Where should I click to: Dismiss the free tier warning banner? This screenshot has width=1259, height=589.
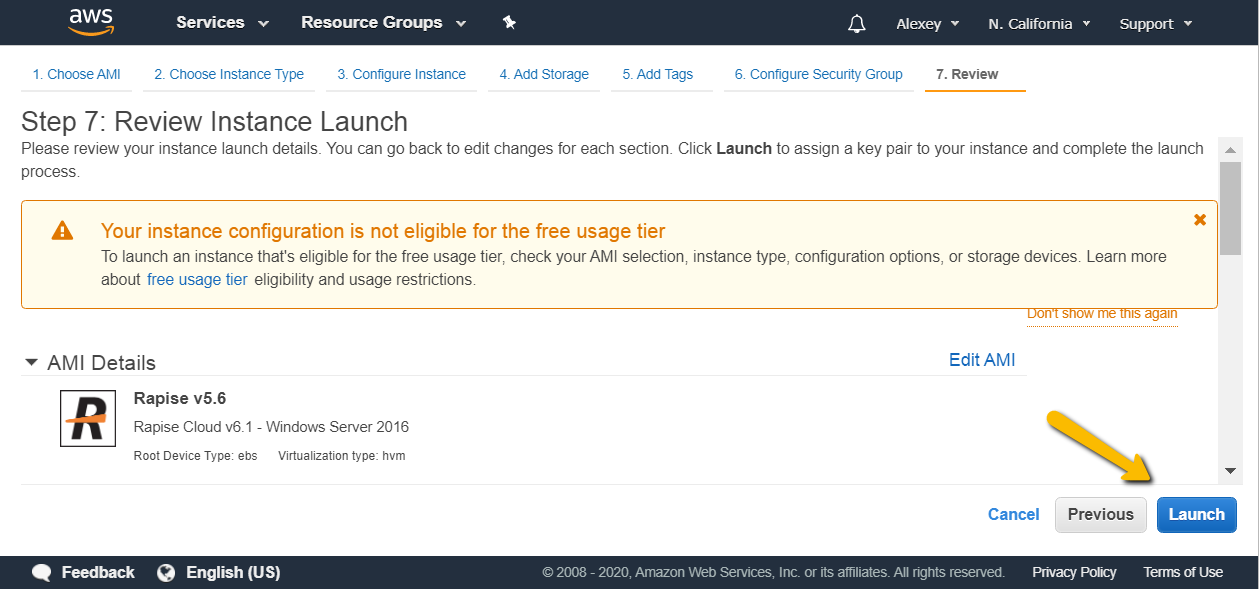pyautogui.click(x=1200, y=220)
